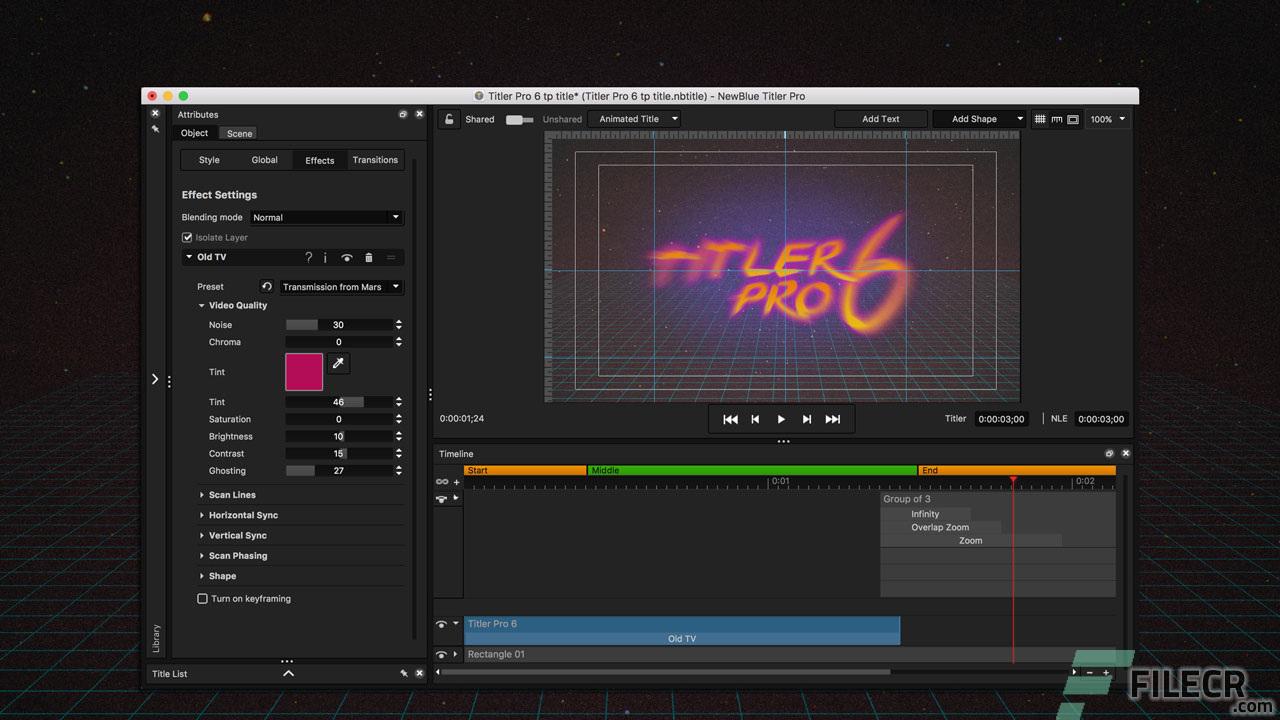Float the Attributes panel with undock icon
Screen dimensions: 1280x720
403,115
